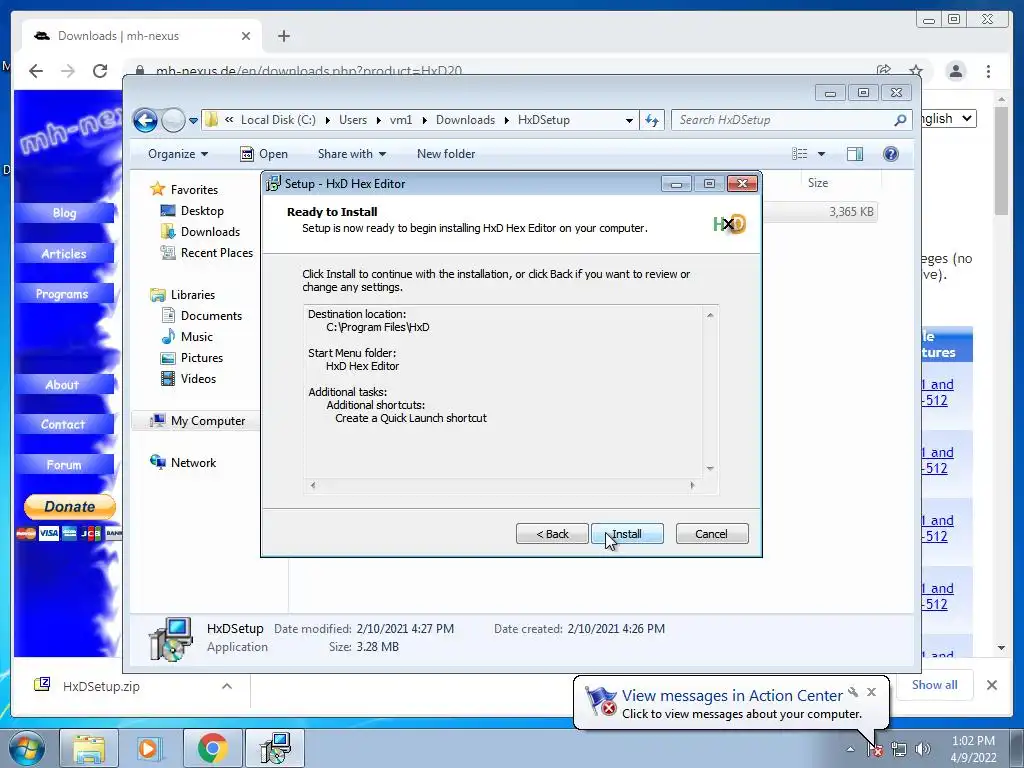
Task: Close the Chrome downloads bar
Action: pyautogui.click(x=991, y=685)
